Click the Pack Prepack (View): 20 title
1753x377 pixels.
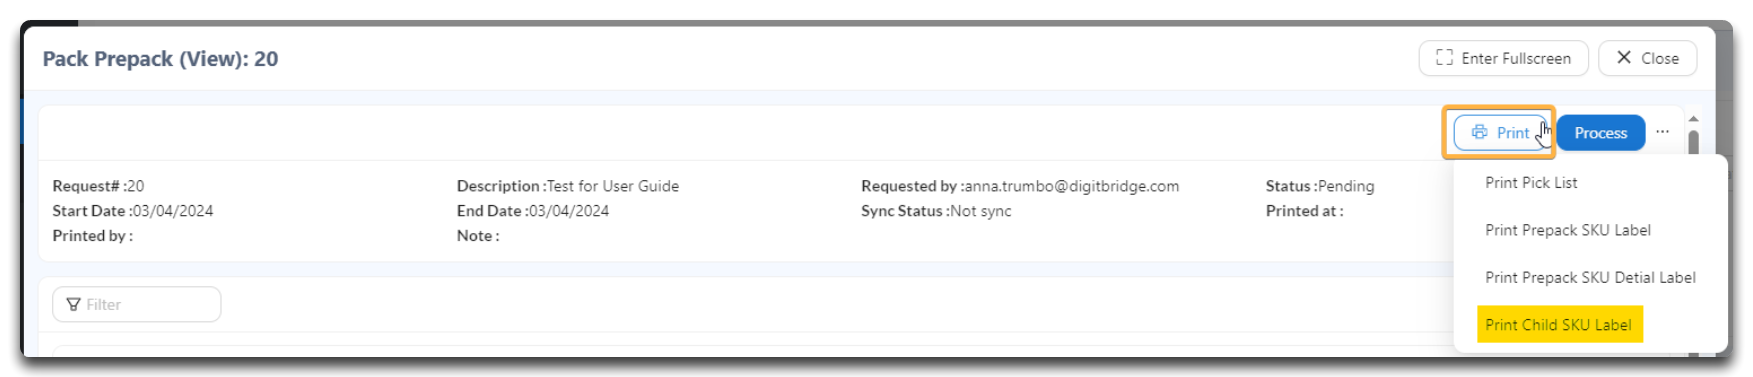[160, 59]
